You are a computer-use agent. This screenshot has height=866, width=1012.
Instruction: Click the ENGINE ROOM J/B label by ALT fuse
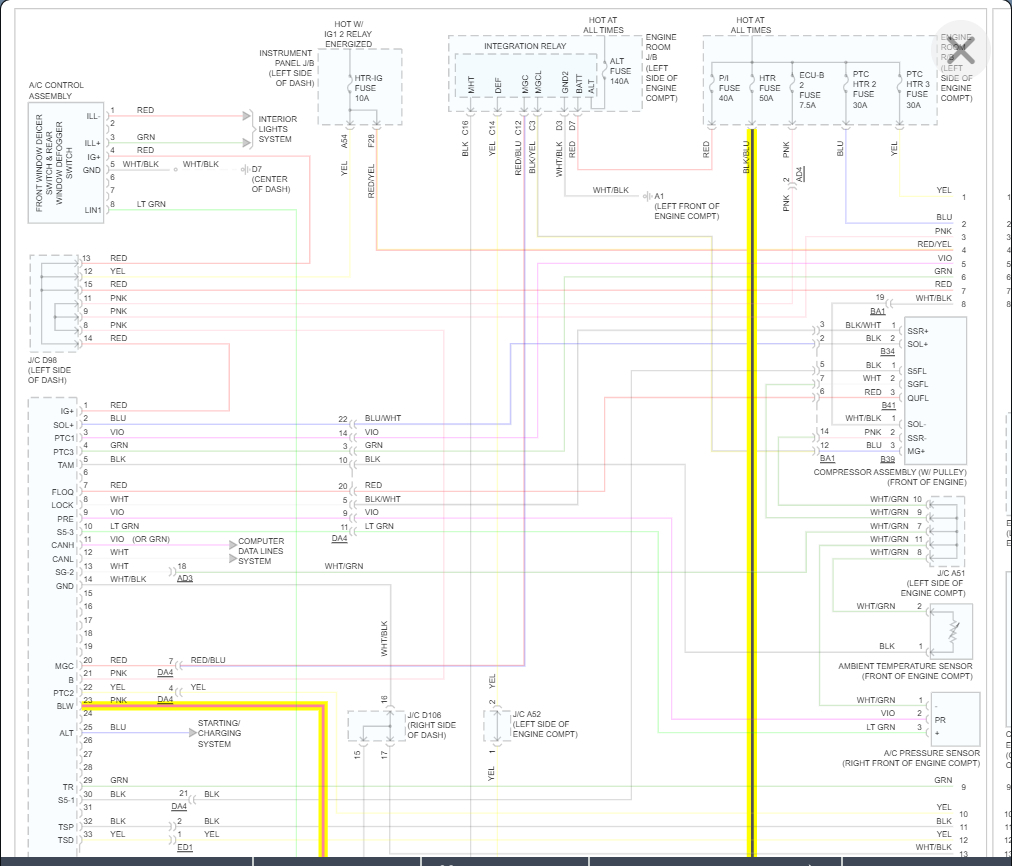[662, 68]
